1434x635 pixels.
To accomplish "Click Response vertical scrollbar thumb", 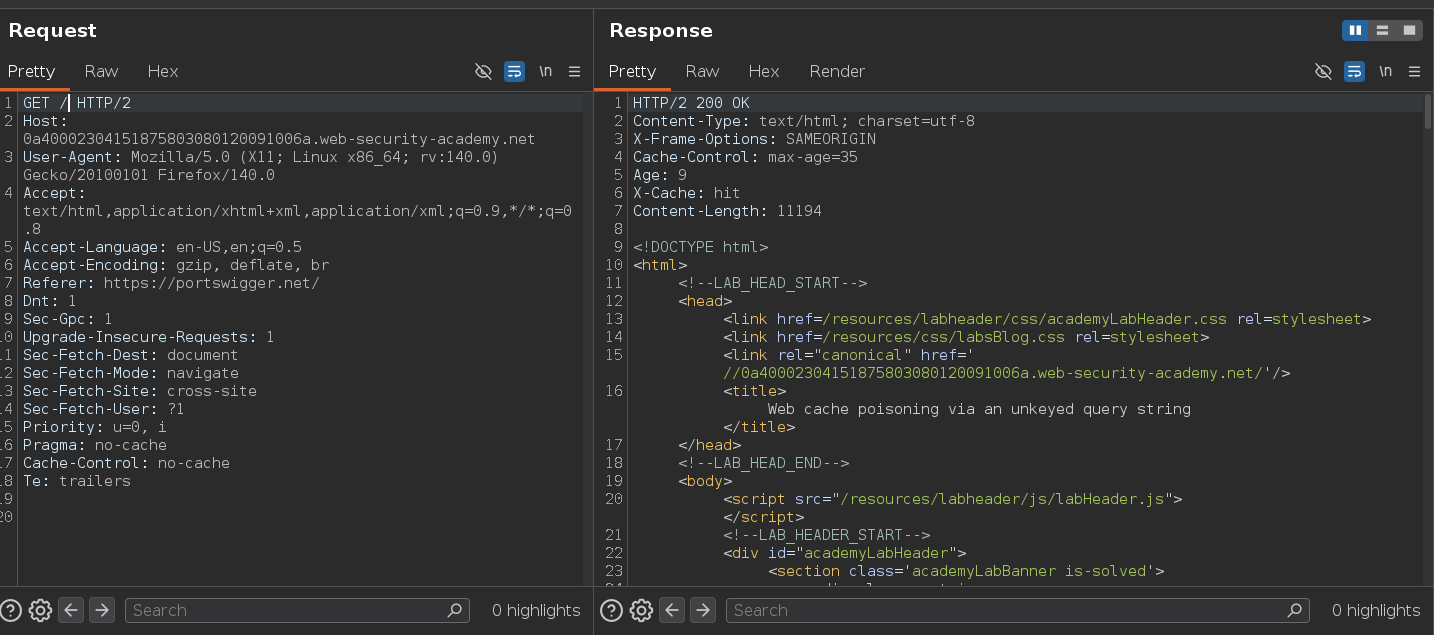I will [x=1427, y=110].
